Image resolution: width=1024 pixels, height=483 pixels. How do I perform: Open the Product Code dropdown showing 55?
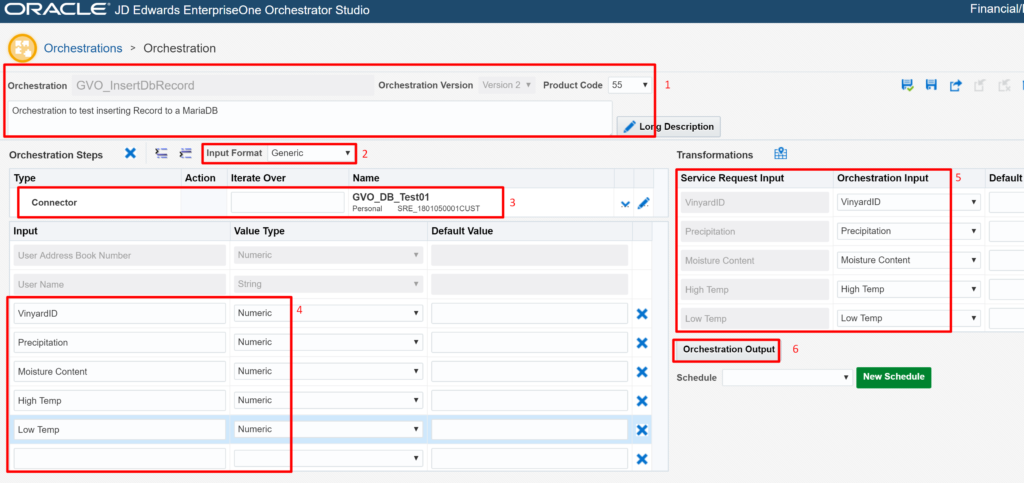coord(630,85)
